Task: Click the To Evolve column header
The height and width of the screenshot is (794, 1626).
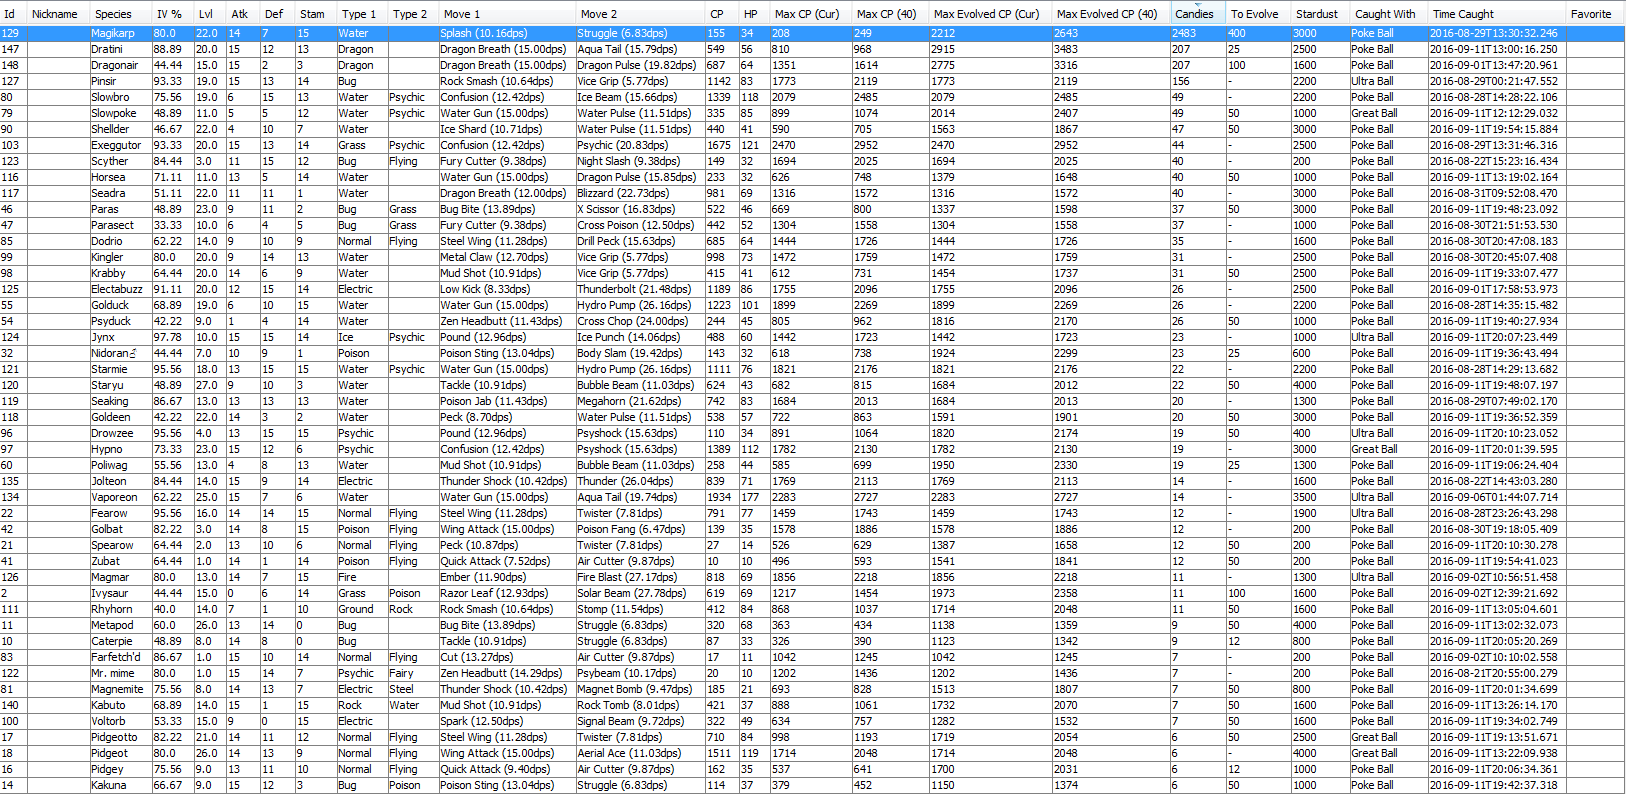Action: pos(1257,14)
